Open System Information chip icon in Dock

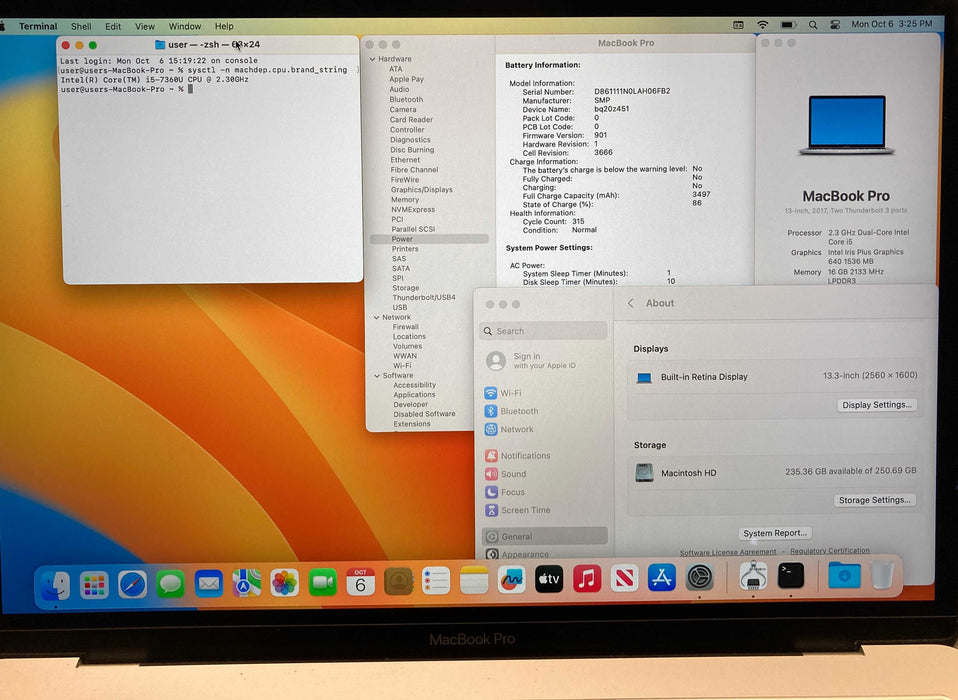click(753, 575)
